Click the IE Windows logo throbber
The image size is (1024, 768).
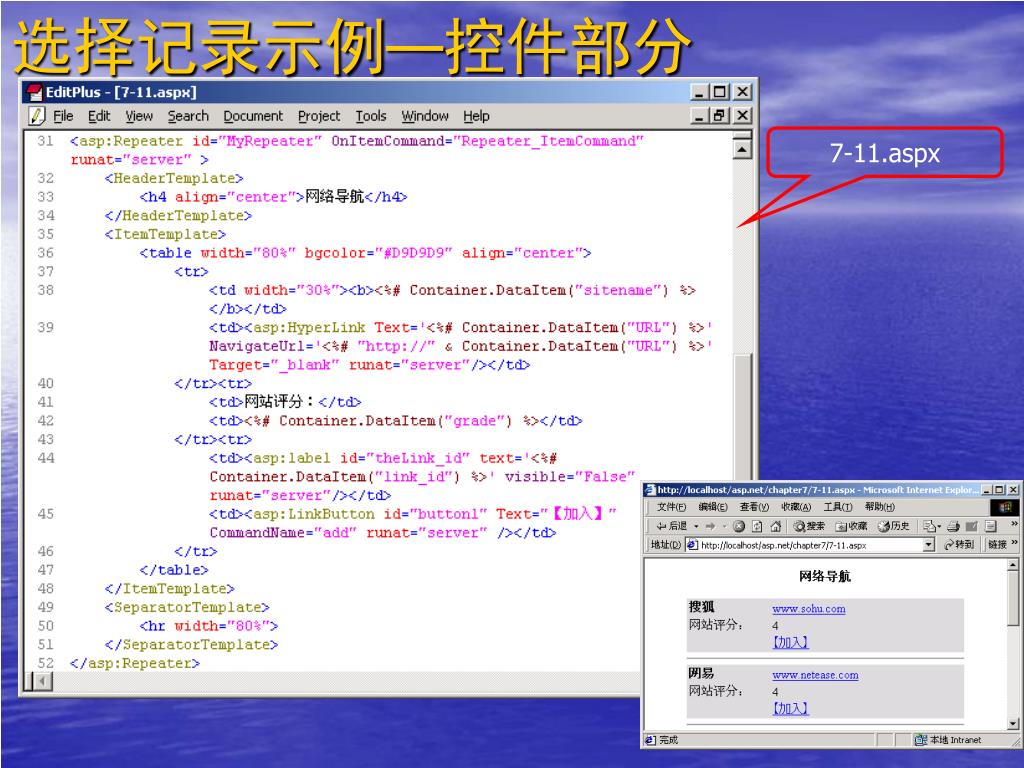pyautogui.click(x=1005, y=507)
